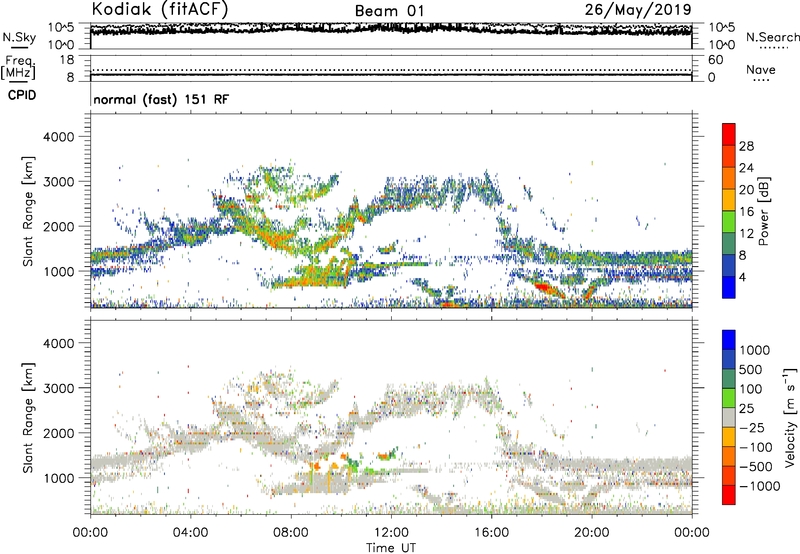Image resolution: width=800 pixels, height=554 pixels.
Task: Click the 'N.Sky' legend label
Action: tap(19, 37)
